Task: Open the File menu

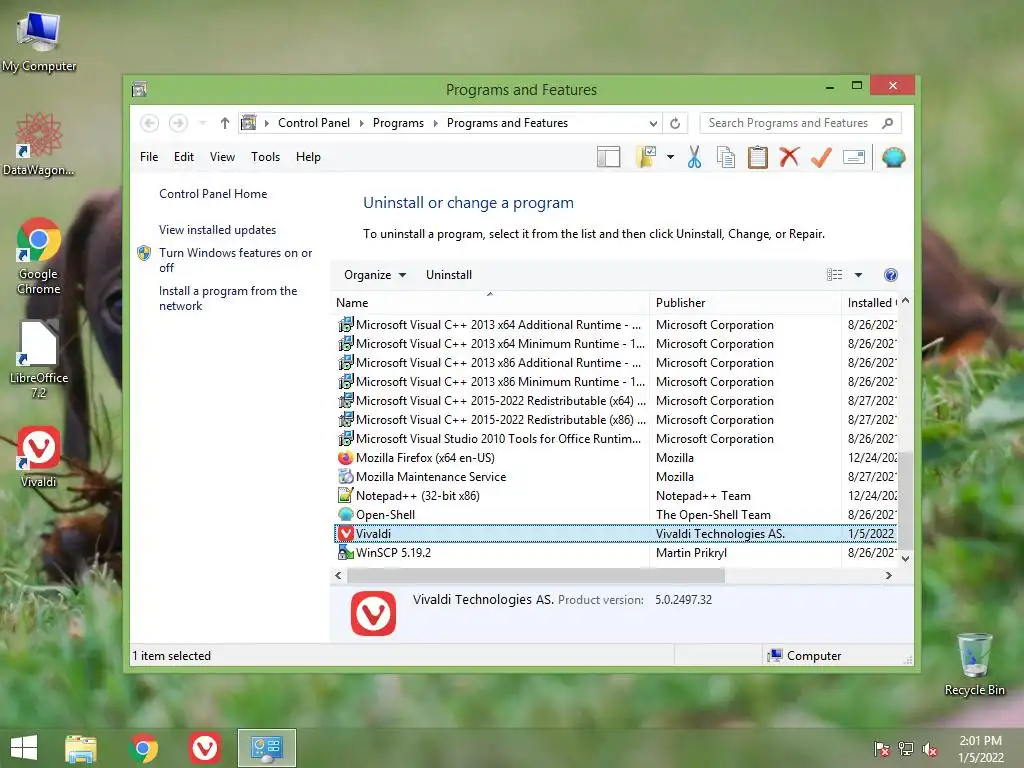Action: pos(149,157)
